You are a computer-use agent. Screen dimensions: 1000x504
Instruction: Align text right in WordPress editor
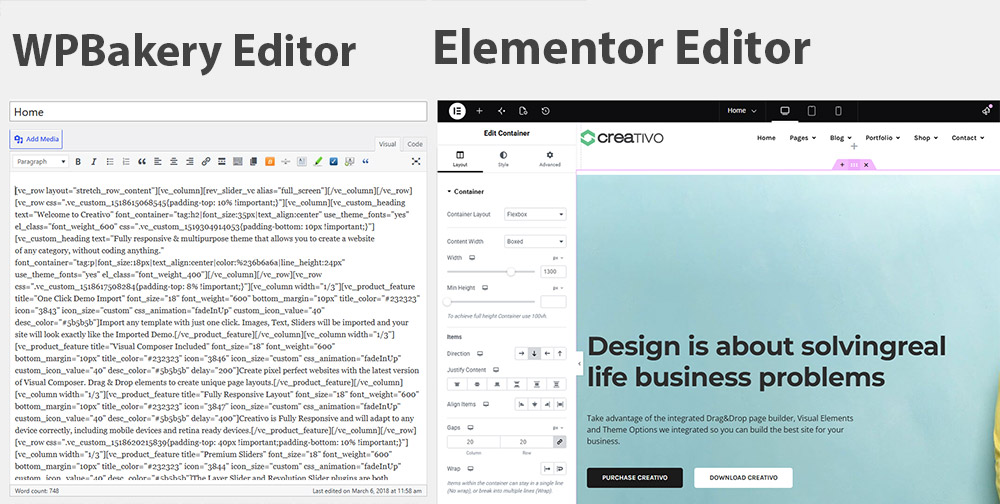(x=189, y=162)
